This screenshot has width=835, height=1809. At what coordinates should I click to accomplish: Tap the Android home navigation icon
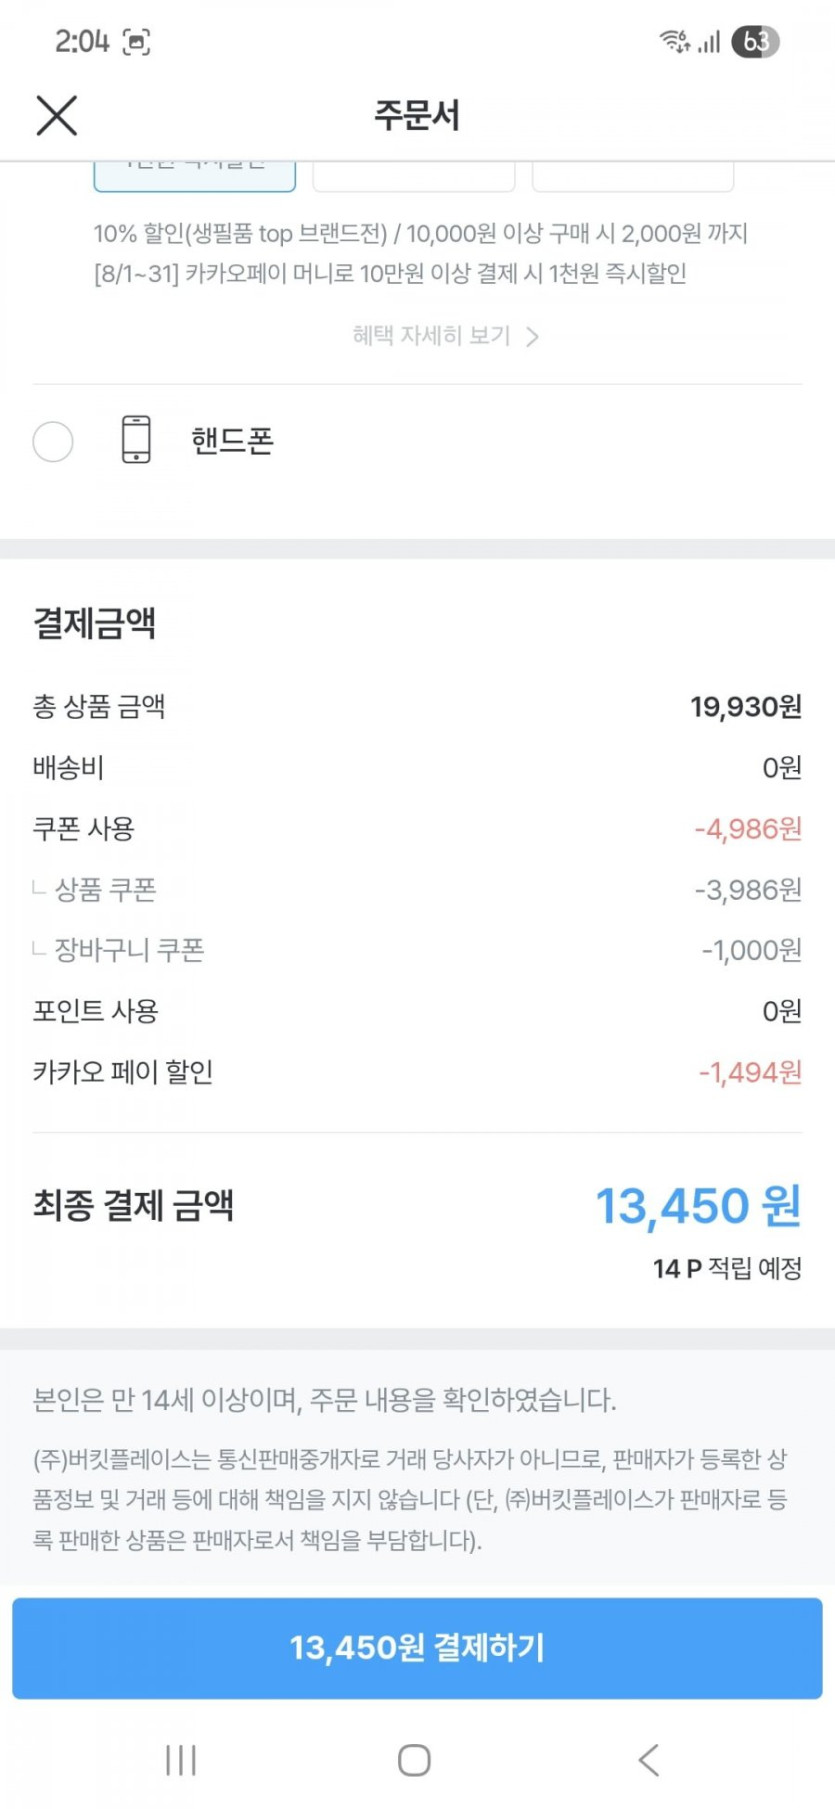(414, 1760)
